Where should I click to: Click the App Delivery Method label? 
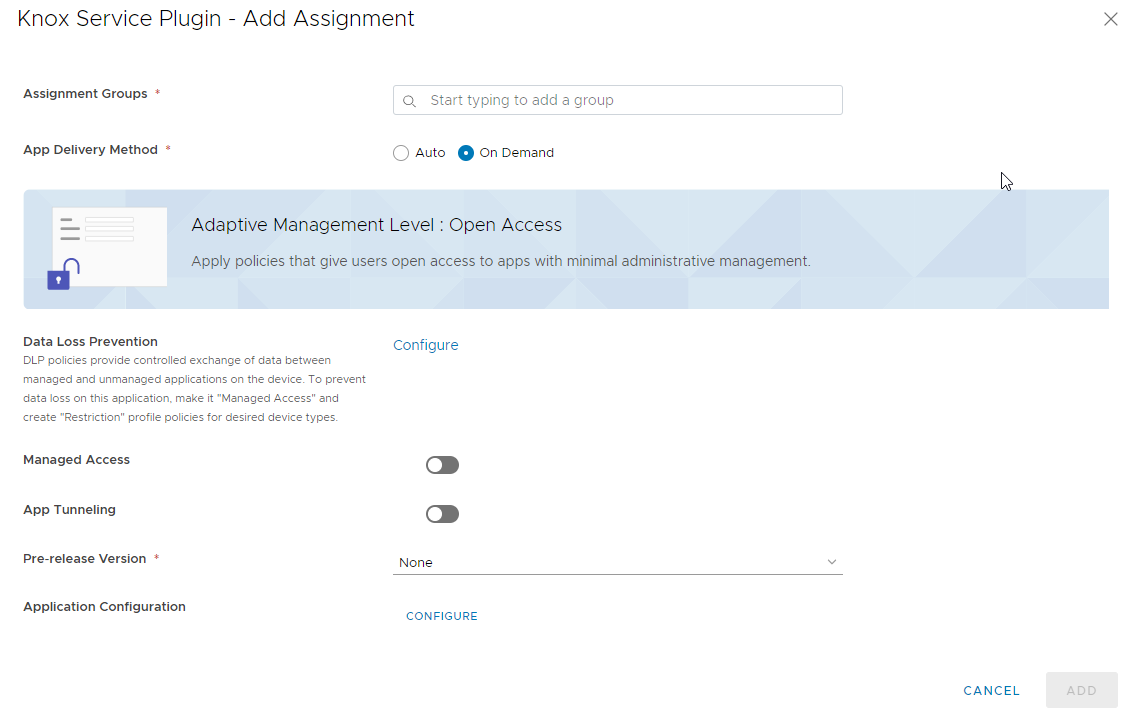(90, 150)
